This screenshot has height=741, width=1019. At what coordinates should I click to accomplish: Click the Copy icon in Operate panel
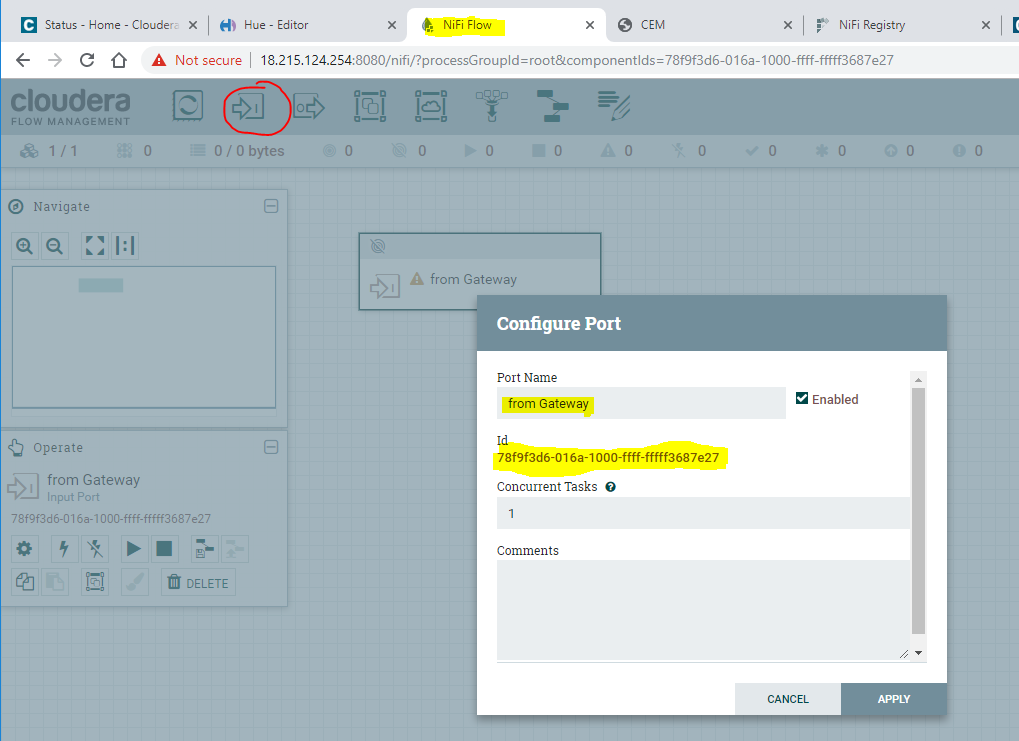pyautogui.click(x=25, y=582)
